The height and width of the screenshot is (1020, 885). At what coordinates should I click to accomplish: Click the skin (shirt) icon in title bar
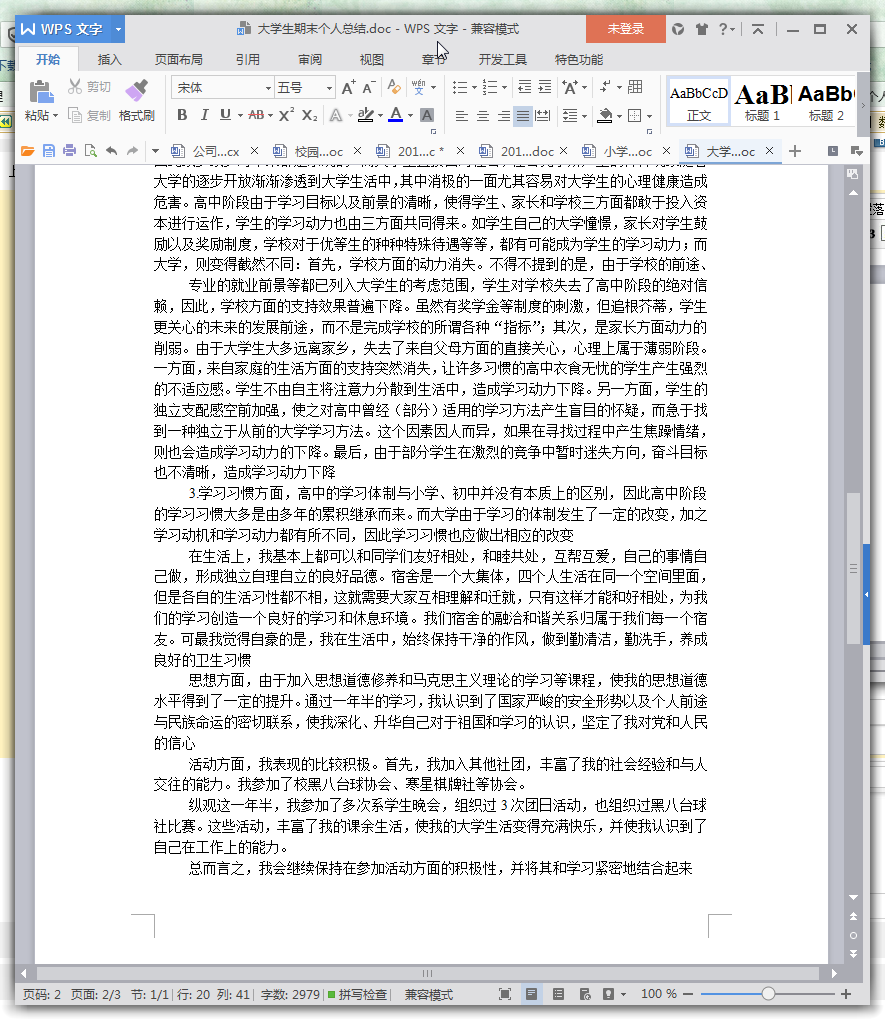pos(701,29)
